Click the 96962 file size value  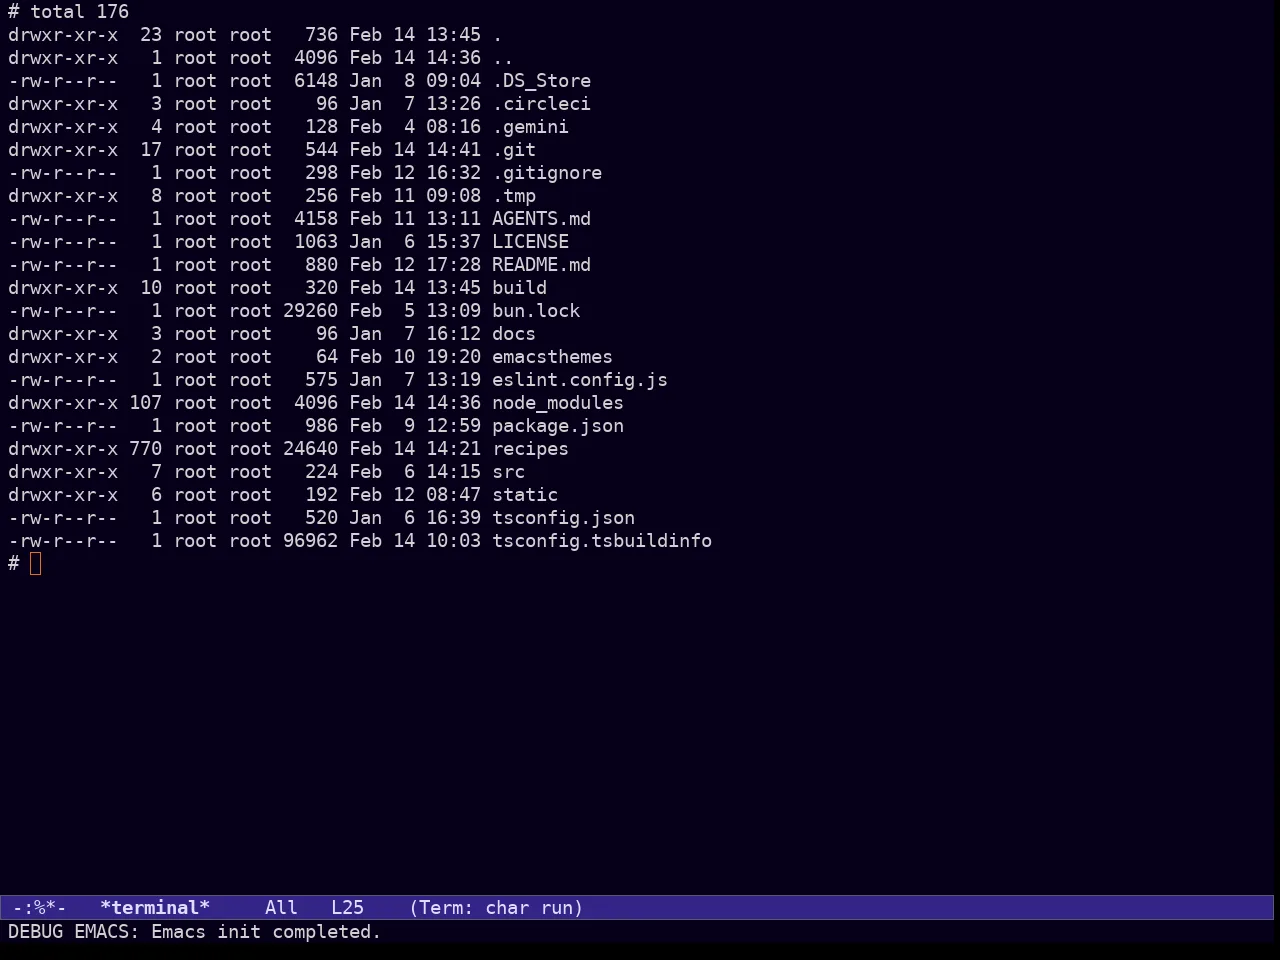[310, 541]
